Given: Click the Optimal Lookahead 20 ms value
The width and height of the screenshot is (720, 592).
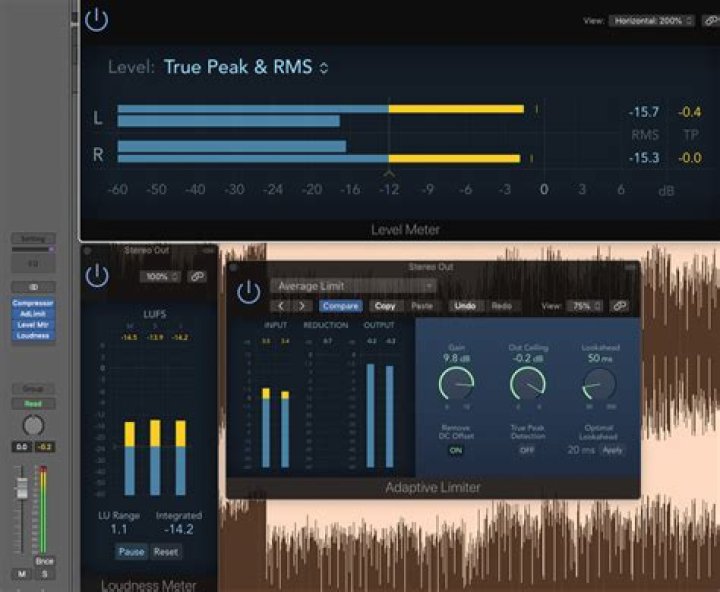Looking at the screenshot, I should pyautogui.click(x=581, y=450).
